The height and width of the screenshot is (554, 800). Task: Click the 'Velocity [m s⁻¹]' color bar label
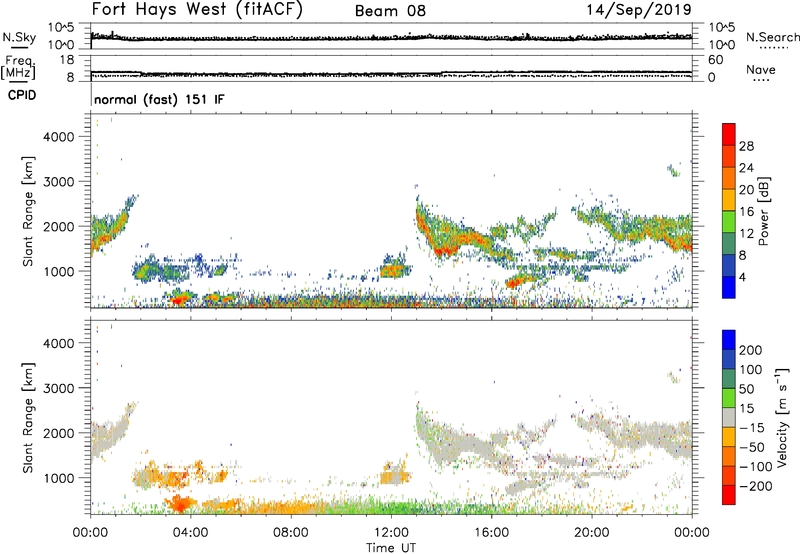[781, 417]
